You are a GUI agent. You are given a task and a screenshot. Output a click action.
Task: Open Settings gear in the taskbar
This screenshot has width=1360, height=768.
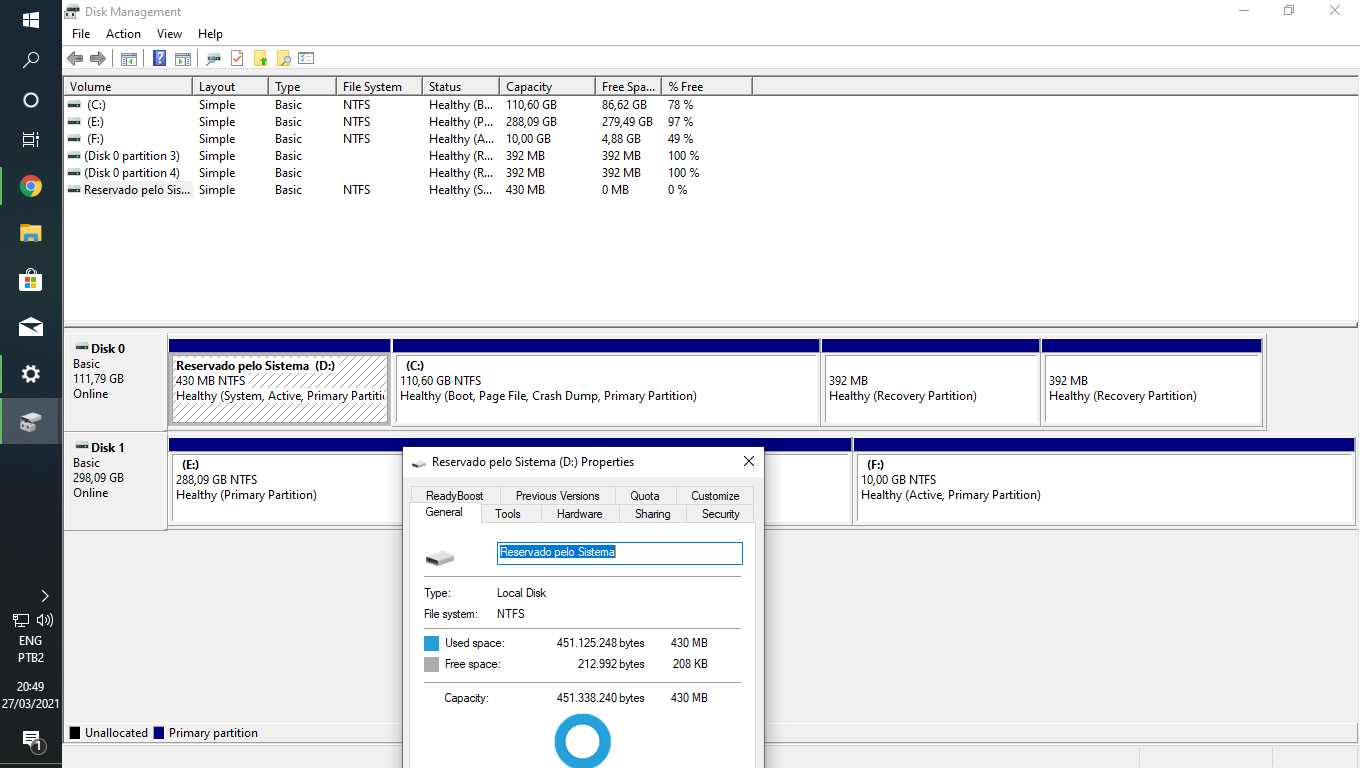click(x=31, y=374)
